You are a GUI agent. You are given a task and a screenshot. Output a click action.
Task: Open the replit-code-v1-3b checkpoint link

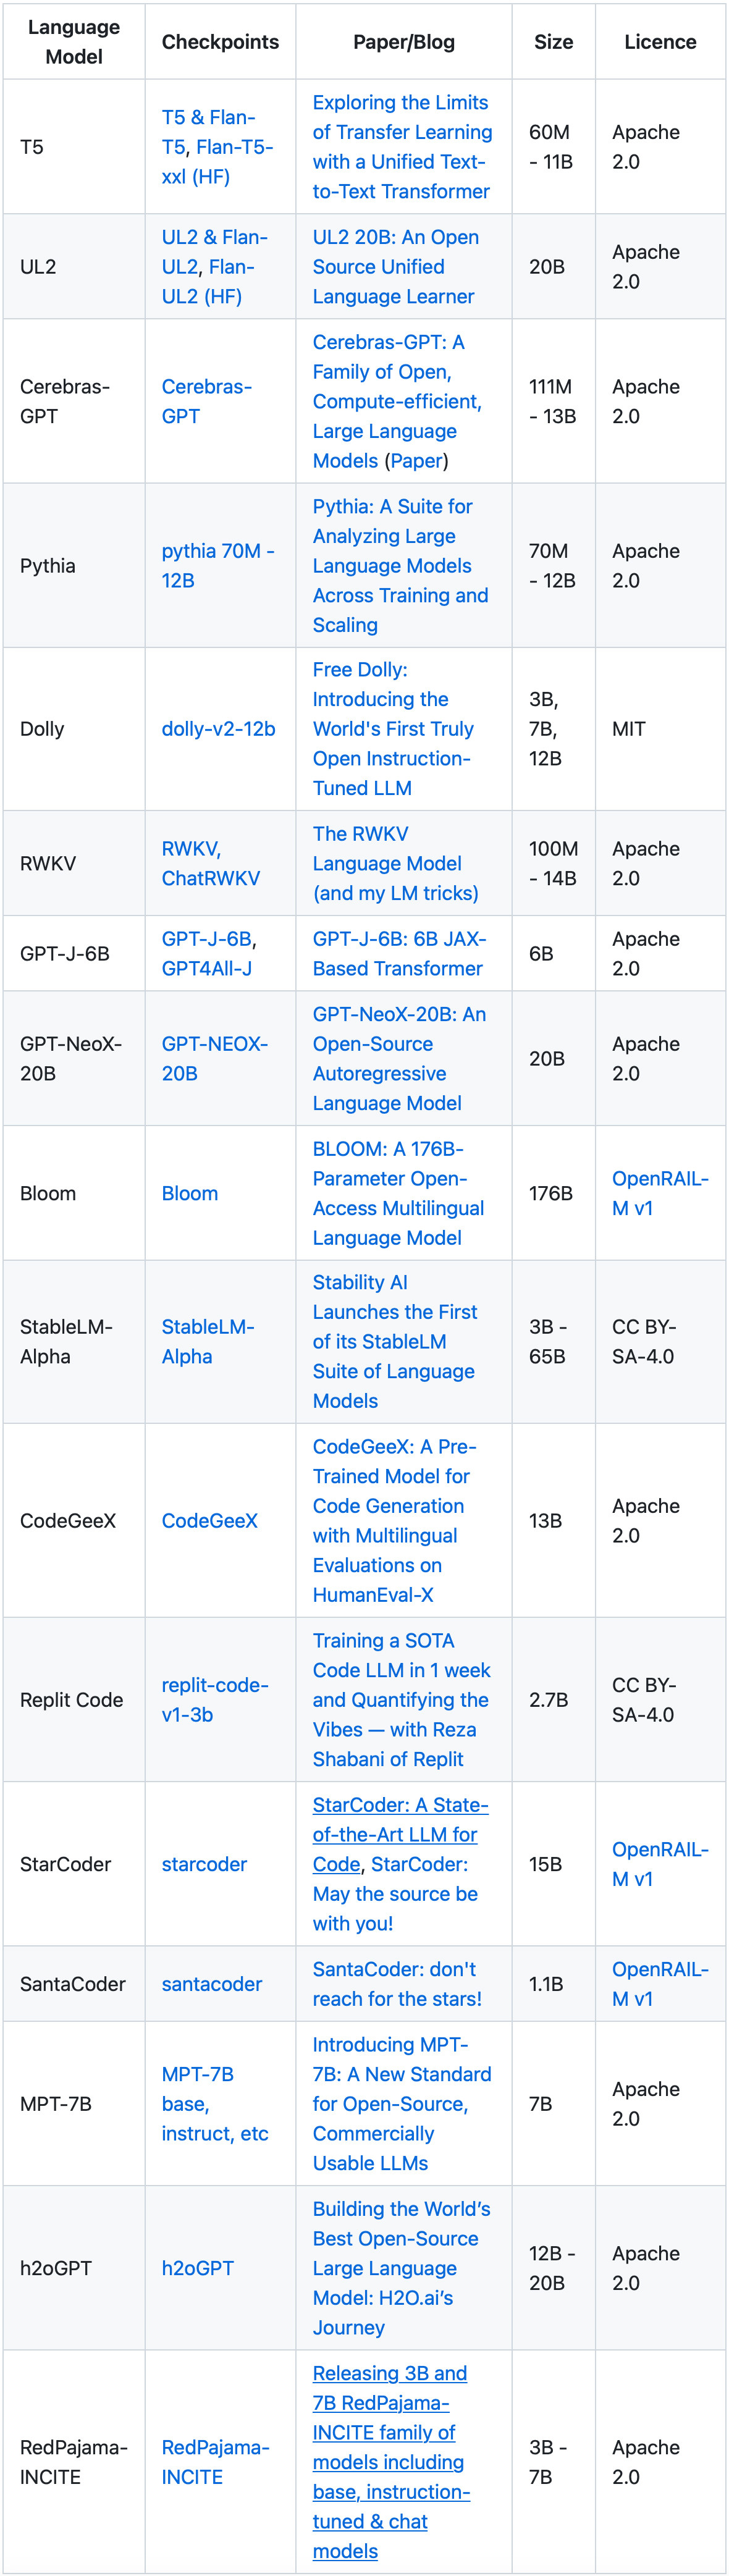pos(214,1699)
